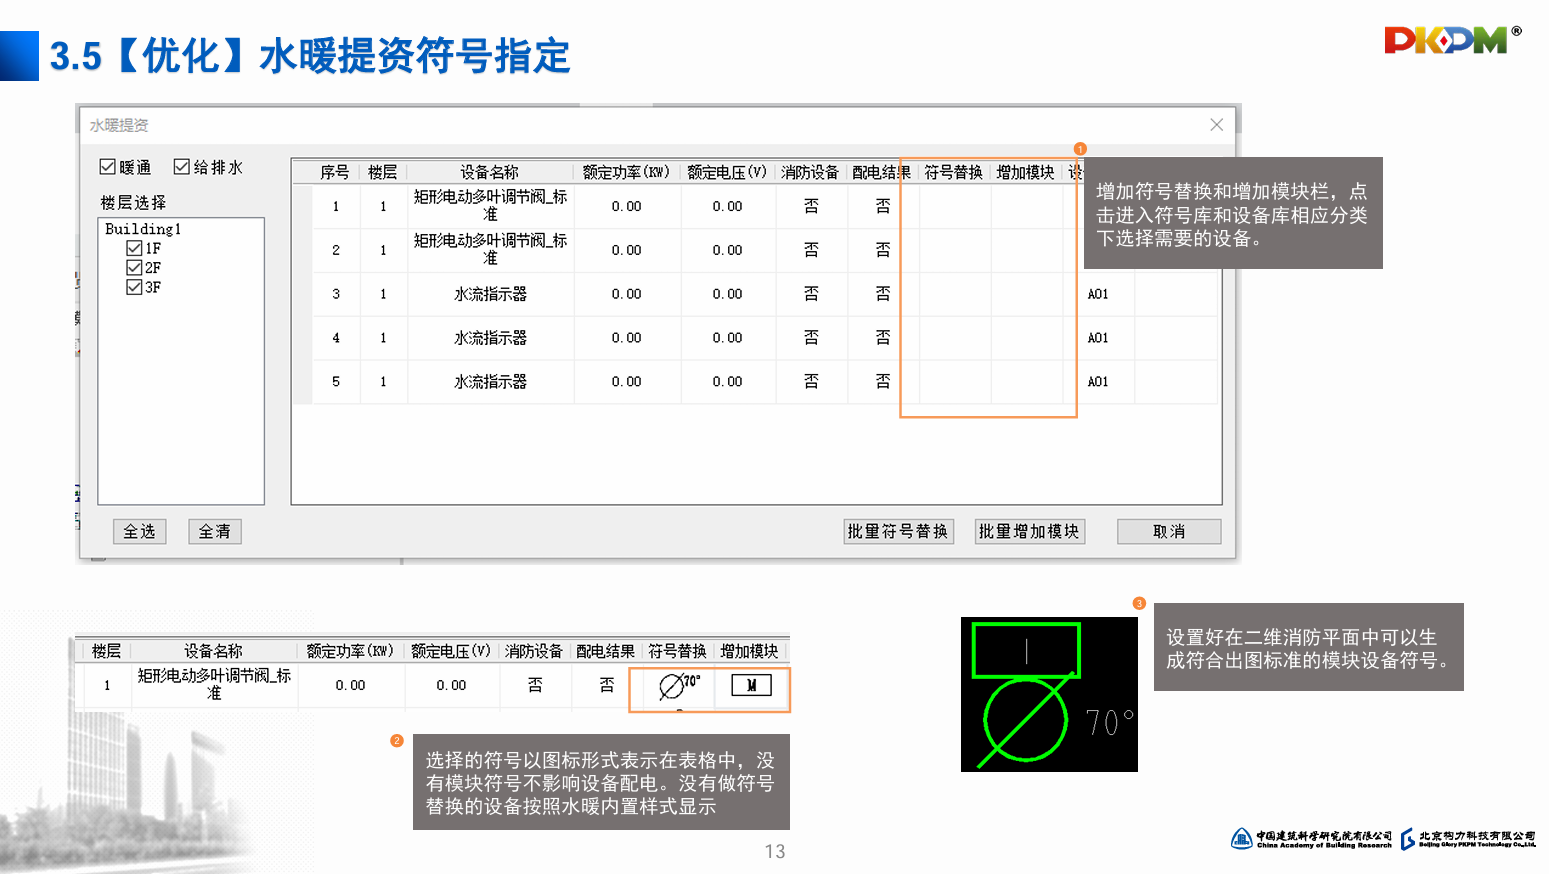
Task: Click the 全清 button
Action: tap(215, 532)
